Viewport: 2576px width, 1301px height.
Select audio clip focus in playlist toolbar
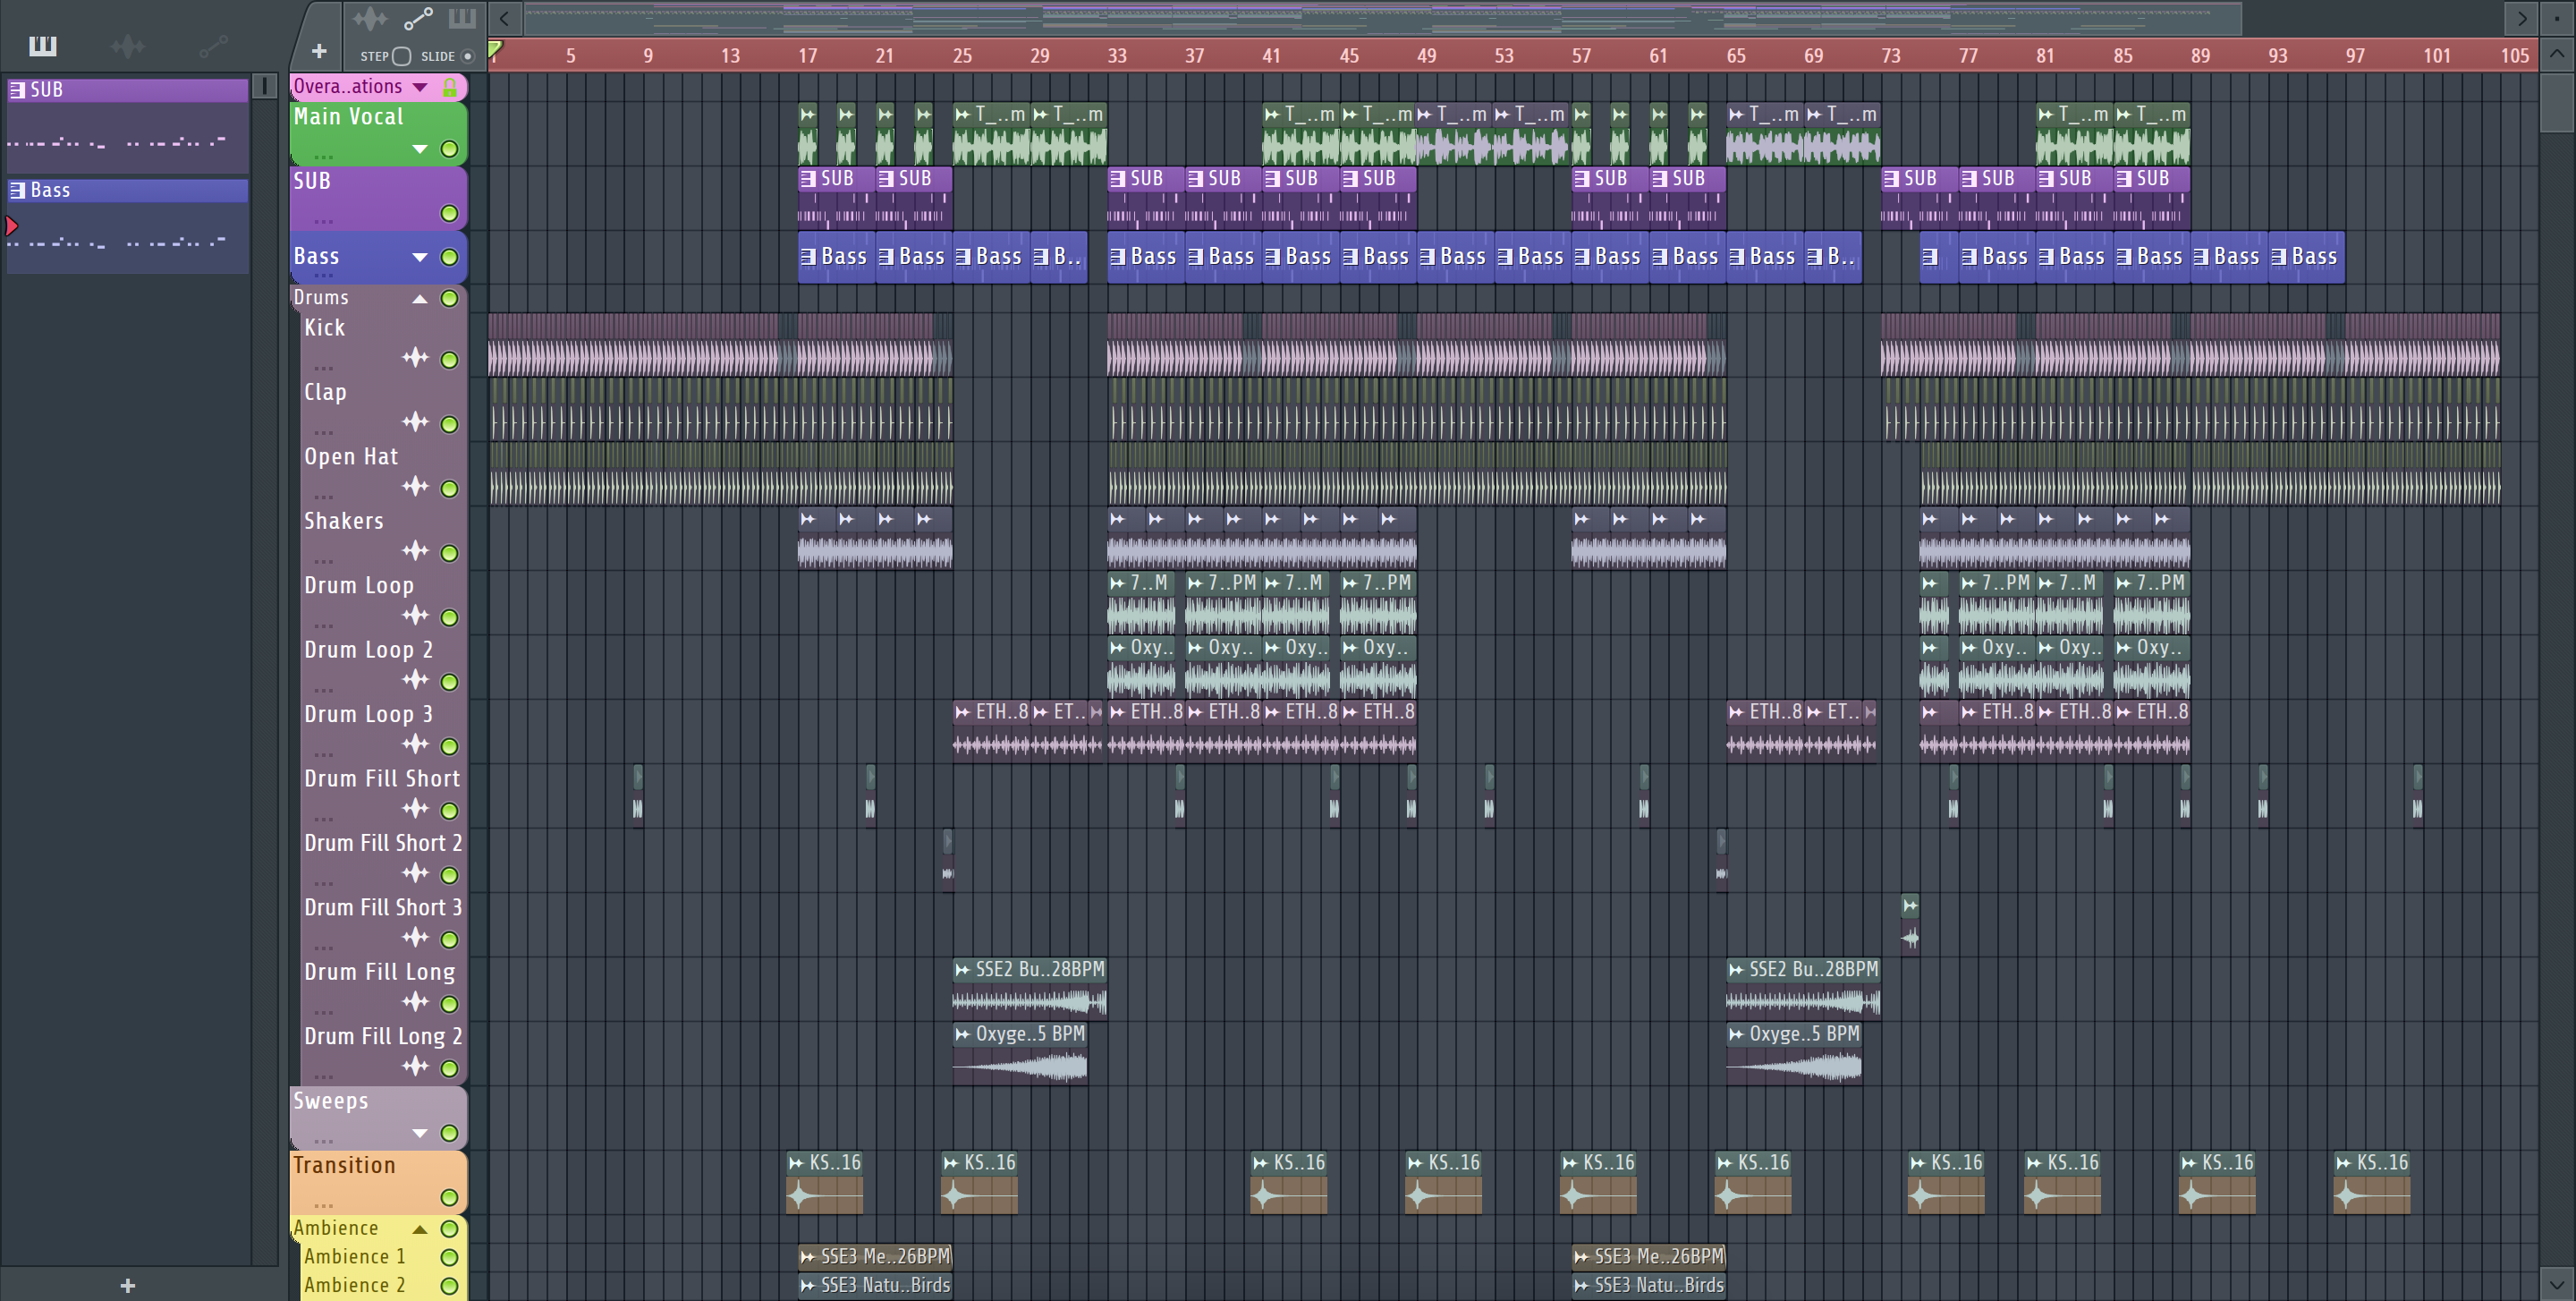pos(369,18)
